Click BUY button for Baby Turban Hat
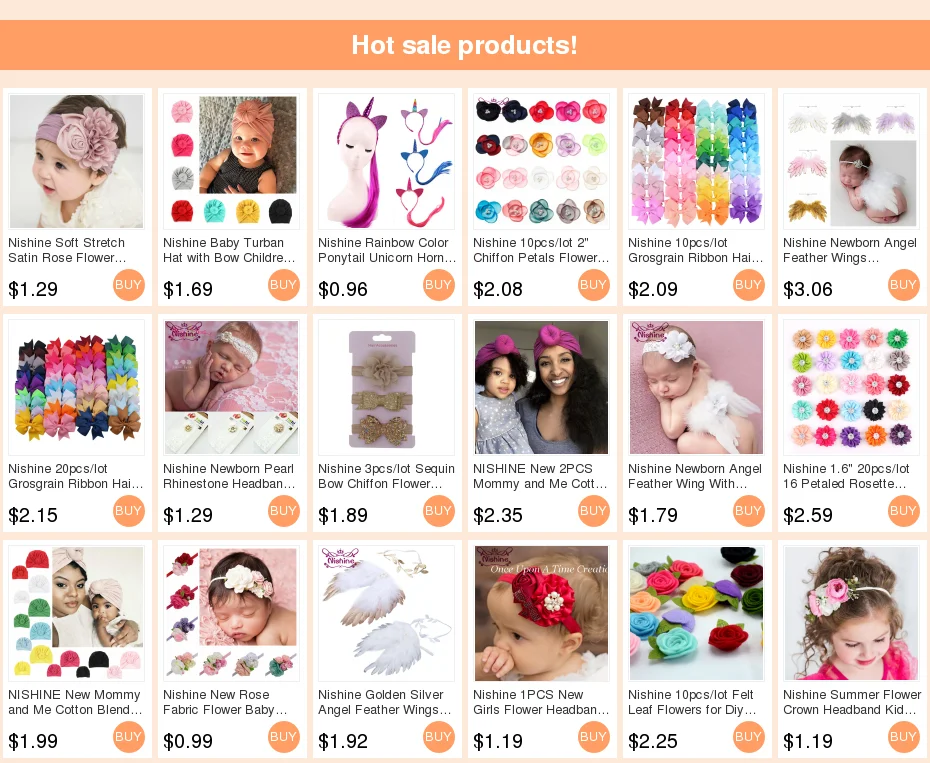 click(284, 285)
